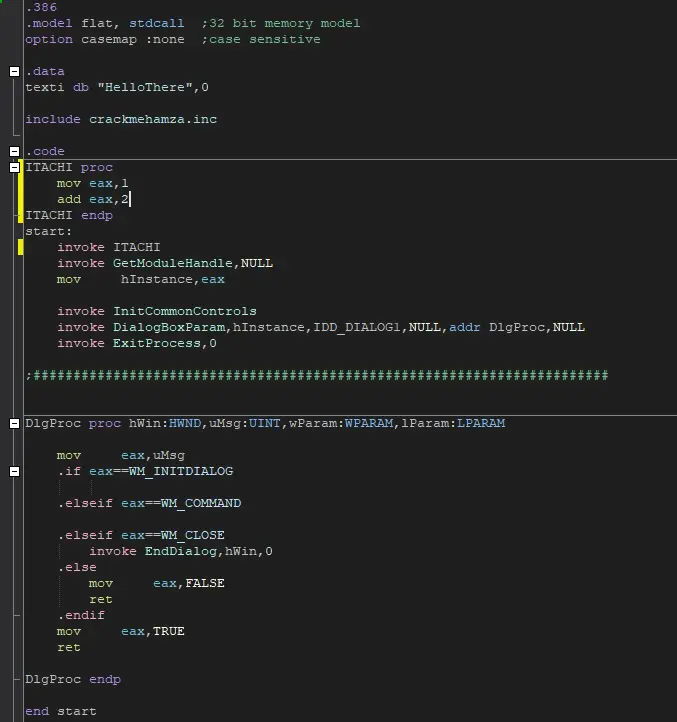Click 'invoke ExitProcess,0' line
Image resolution: width=677 pixels, height=722 pixels.
coord(137,343)
